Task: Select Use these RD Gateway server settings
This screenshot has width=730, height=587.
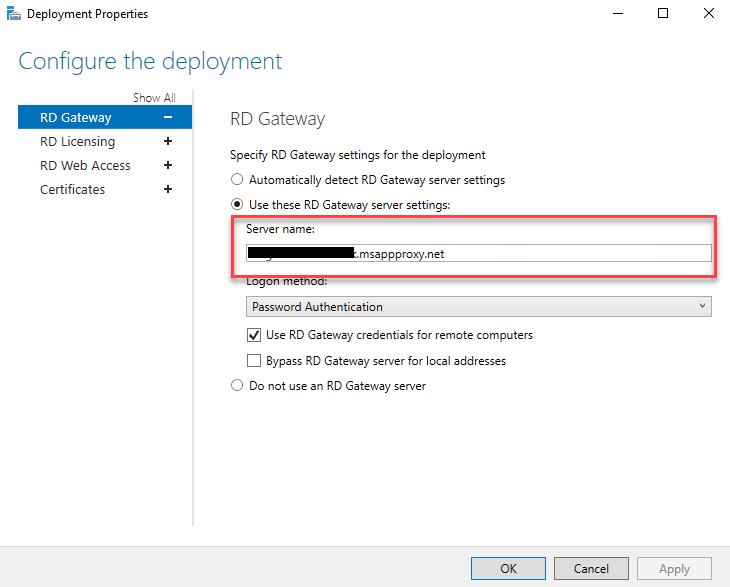Action: [x=237, y=204]
